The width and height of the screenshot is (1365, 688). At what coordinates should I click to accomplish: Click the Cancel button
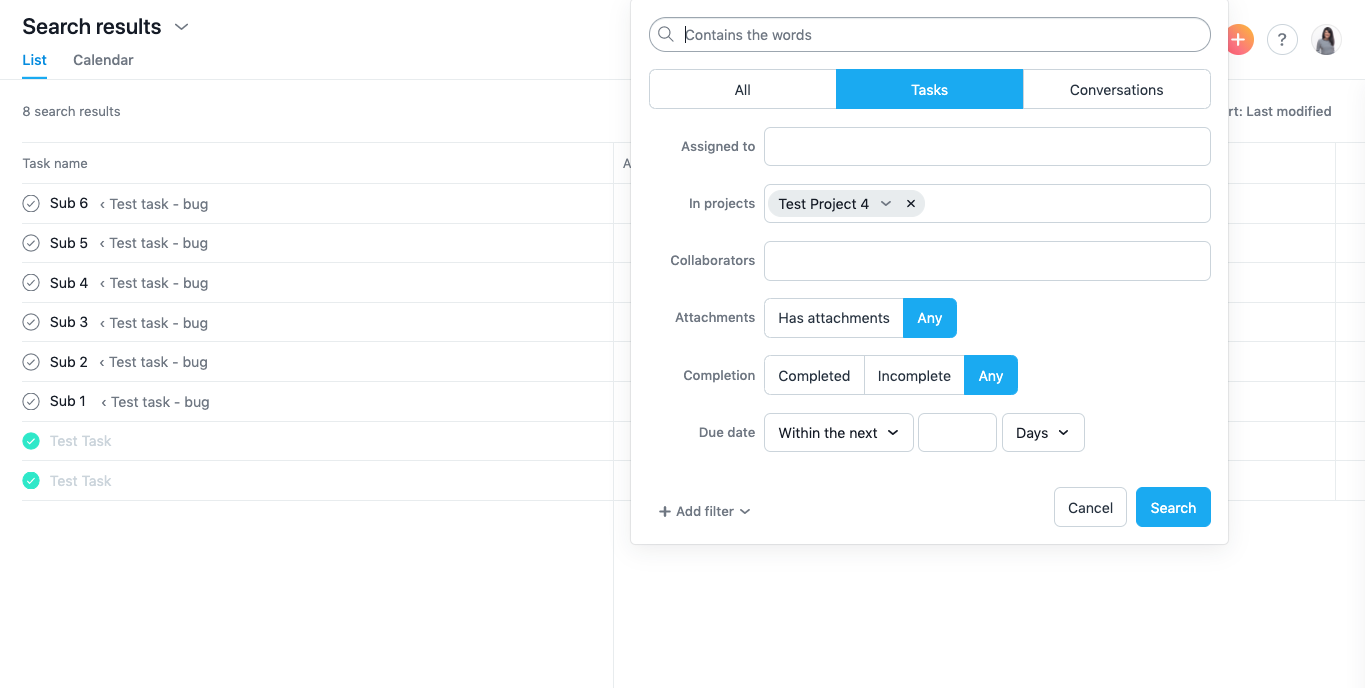[1090, 508]
